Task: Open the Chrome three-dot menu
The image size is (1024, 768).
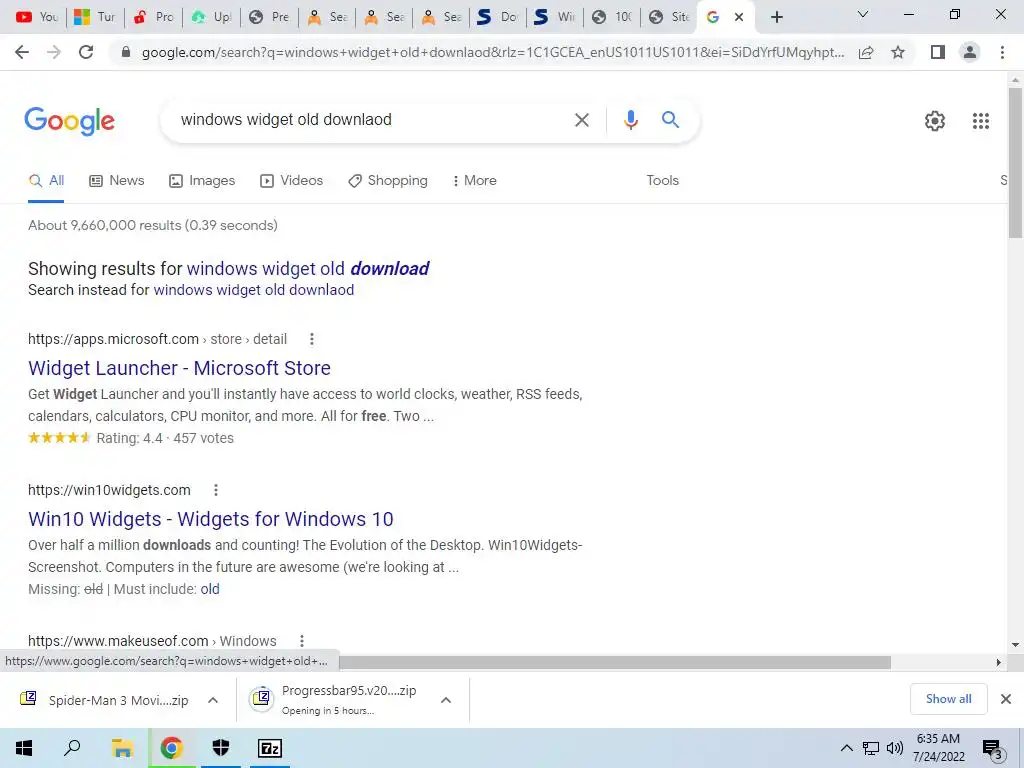Action: (1002, 52)
